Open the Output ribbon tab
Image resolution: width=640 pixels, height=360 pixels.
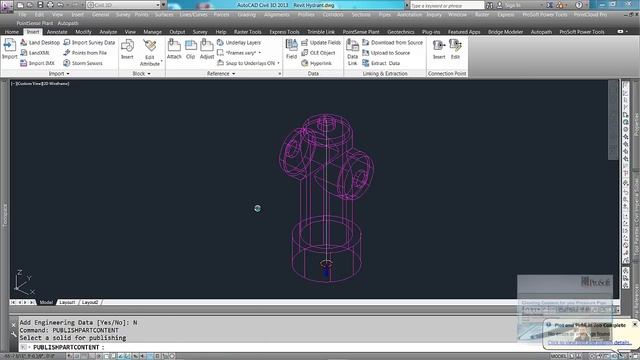coord(177,32)
